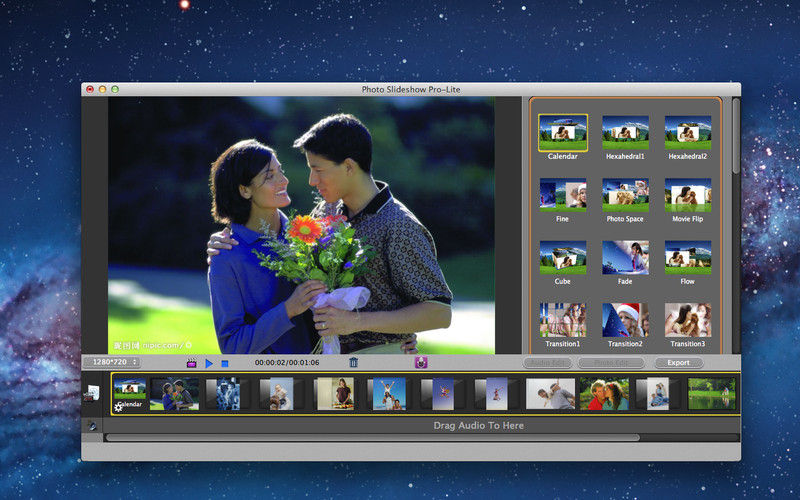
Task: Select the Hexahedral2 transition effect
Action: coord(688,133)
